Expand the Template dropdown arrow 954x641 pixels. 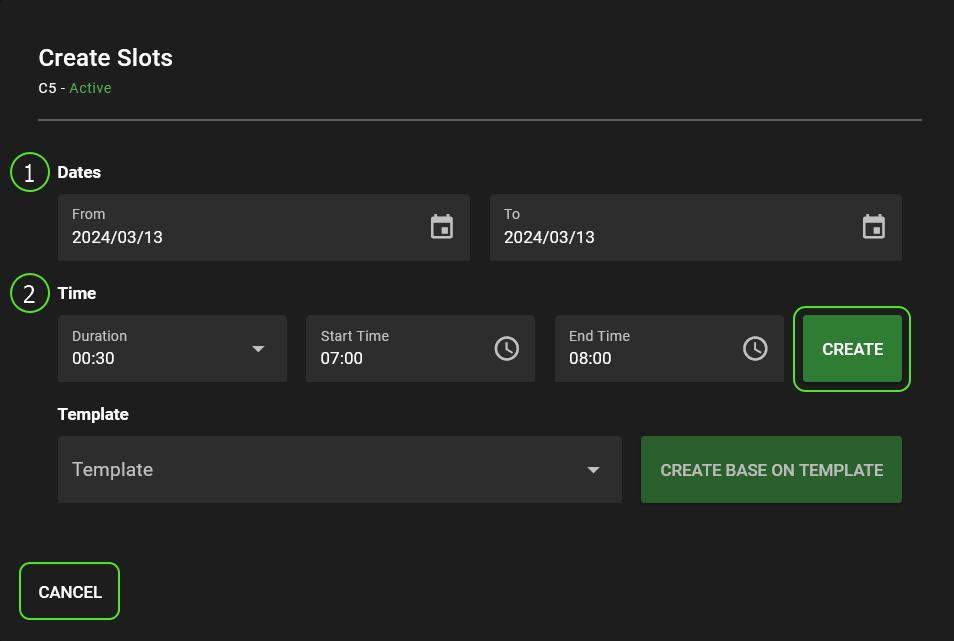coord(593,470)
